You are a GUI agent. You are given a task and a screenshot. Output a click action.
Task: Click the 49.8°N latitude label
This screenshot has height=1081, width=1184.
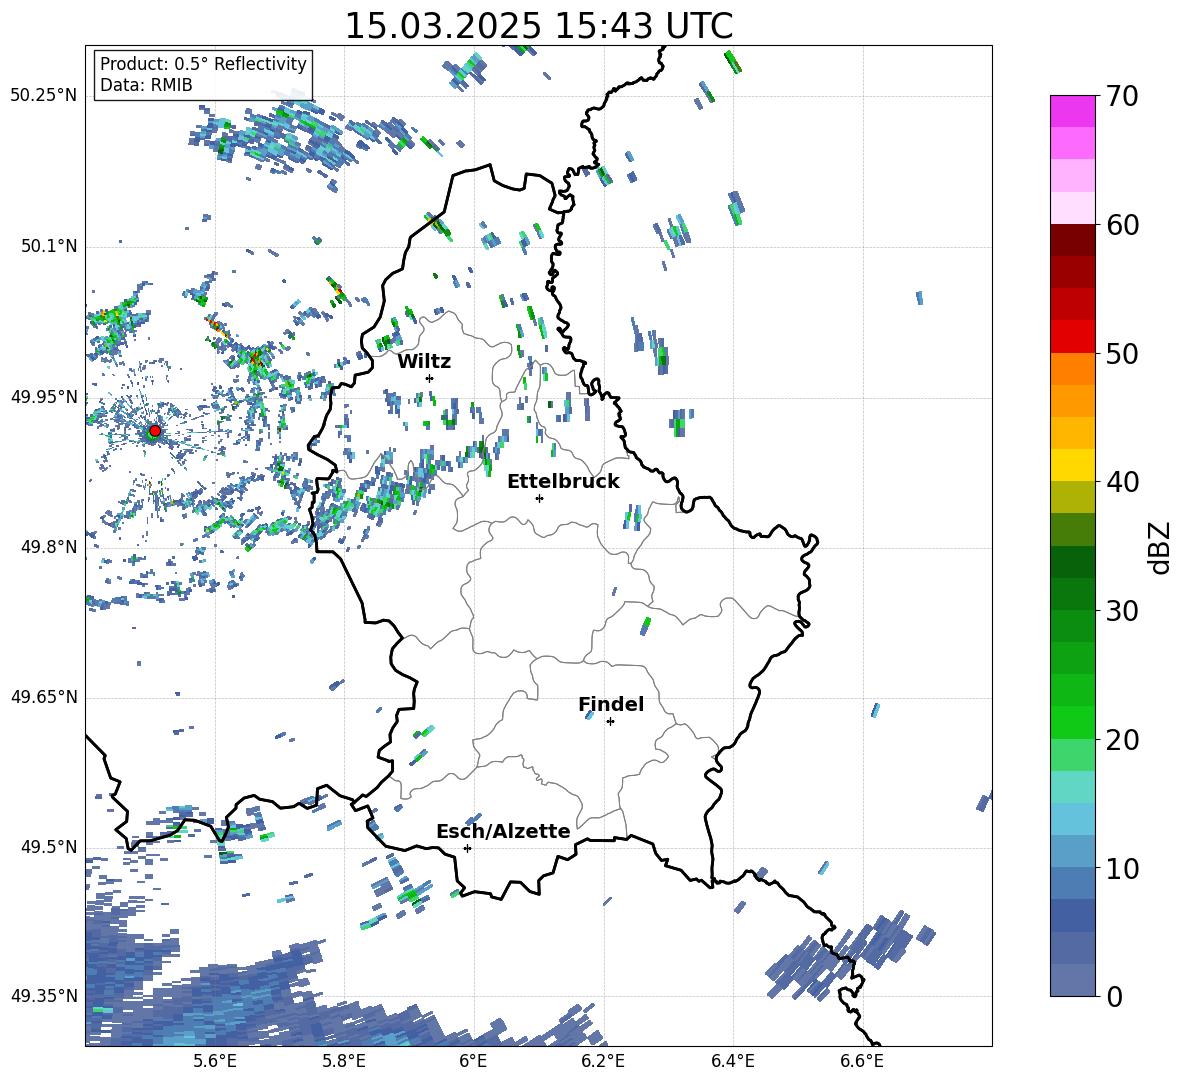[49, 547]
